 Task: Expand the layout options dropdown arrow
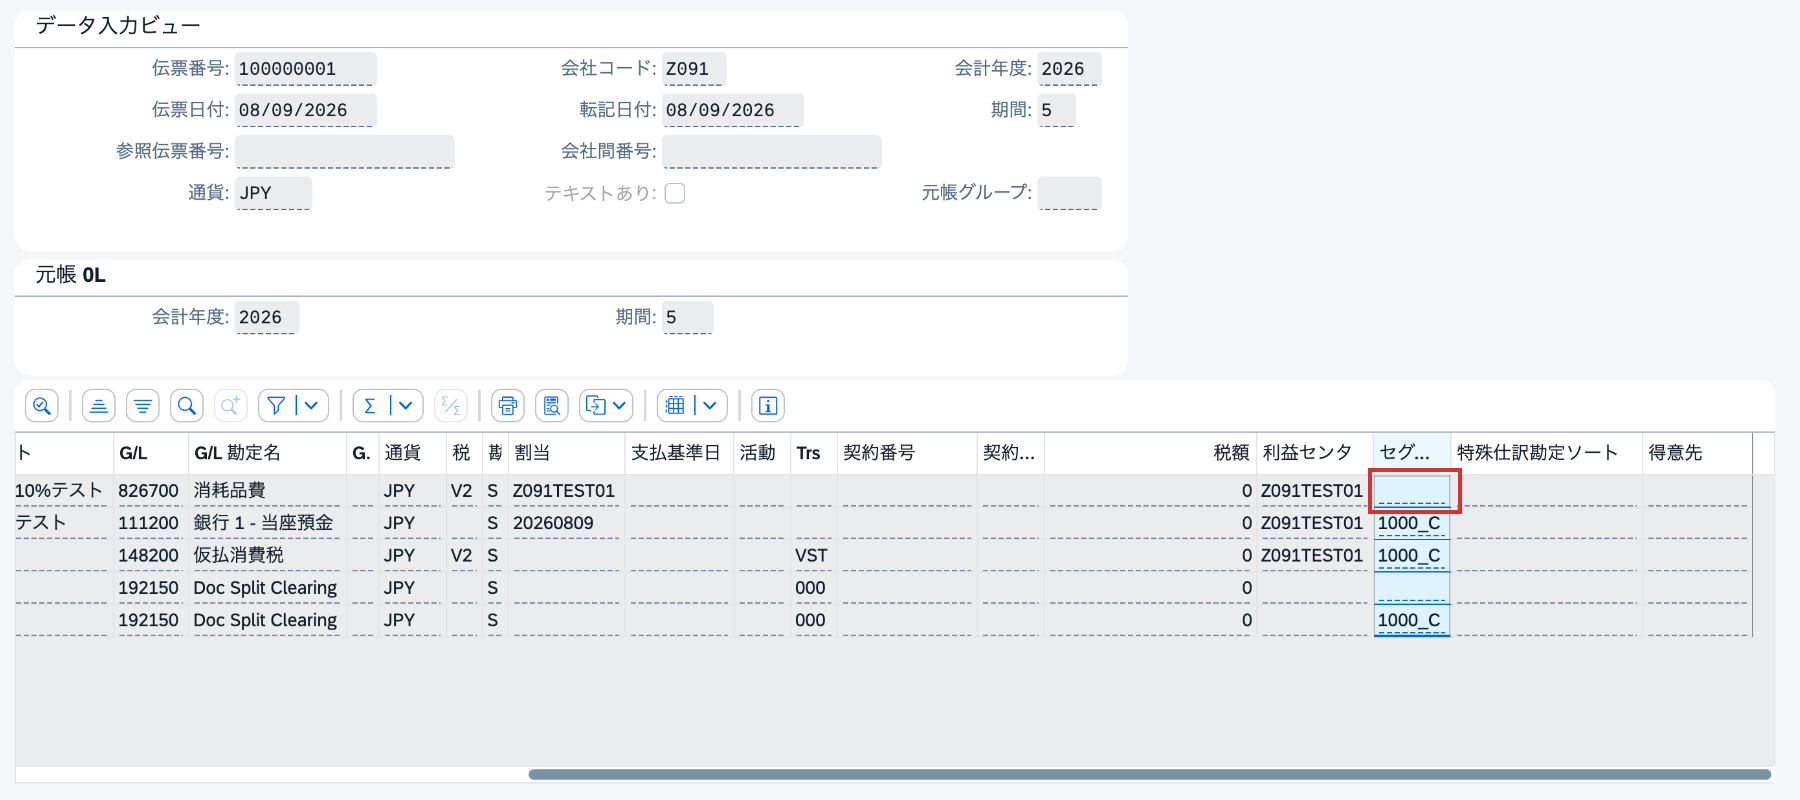pos(711,405)
